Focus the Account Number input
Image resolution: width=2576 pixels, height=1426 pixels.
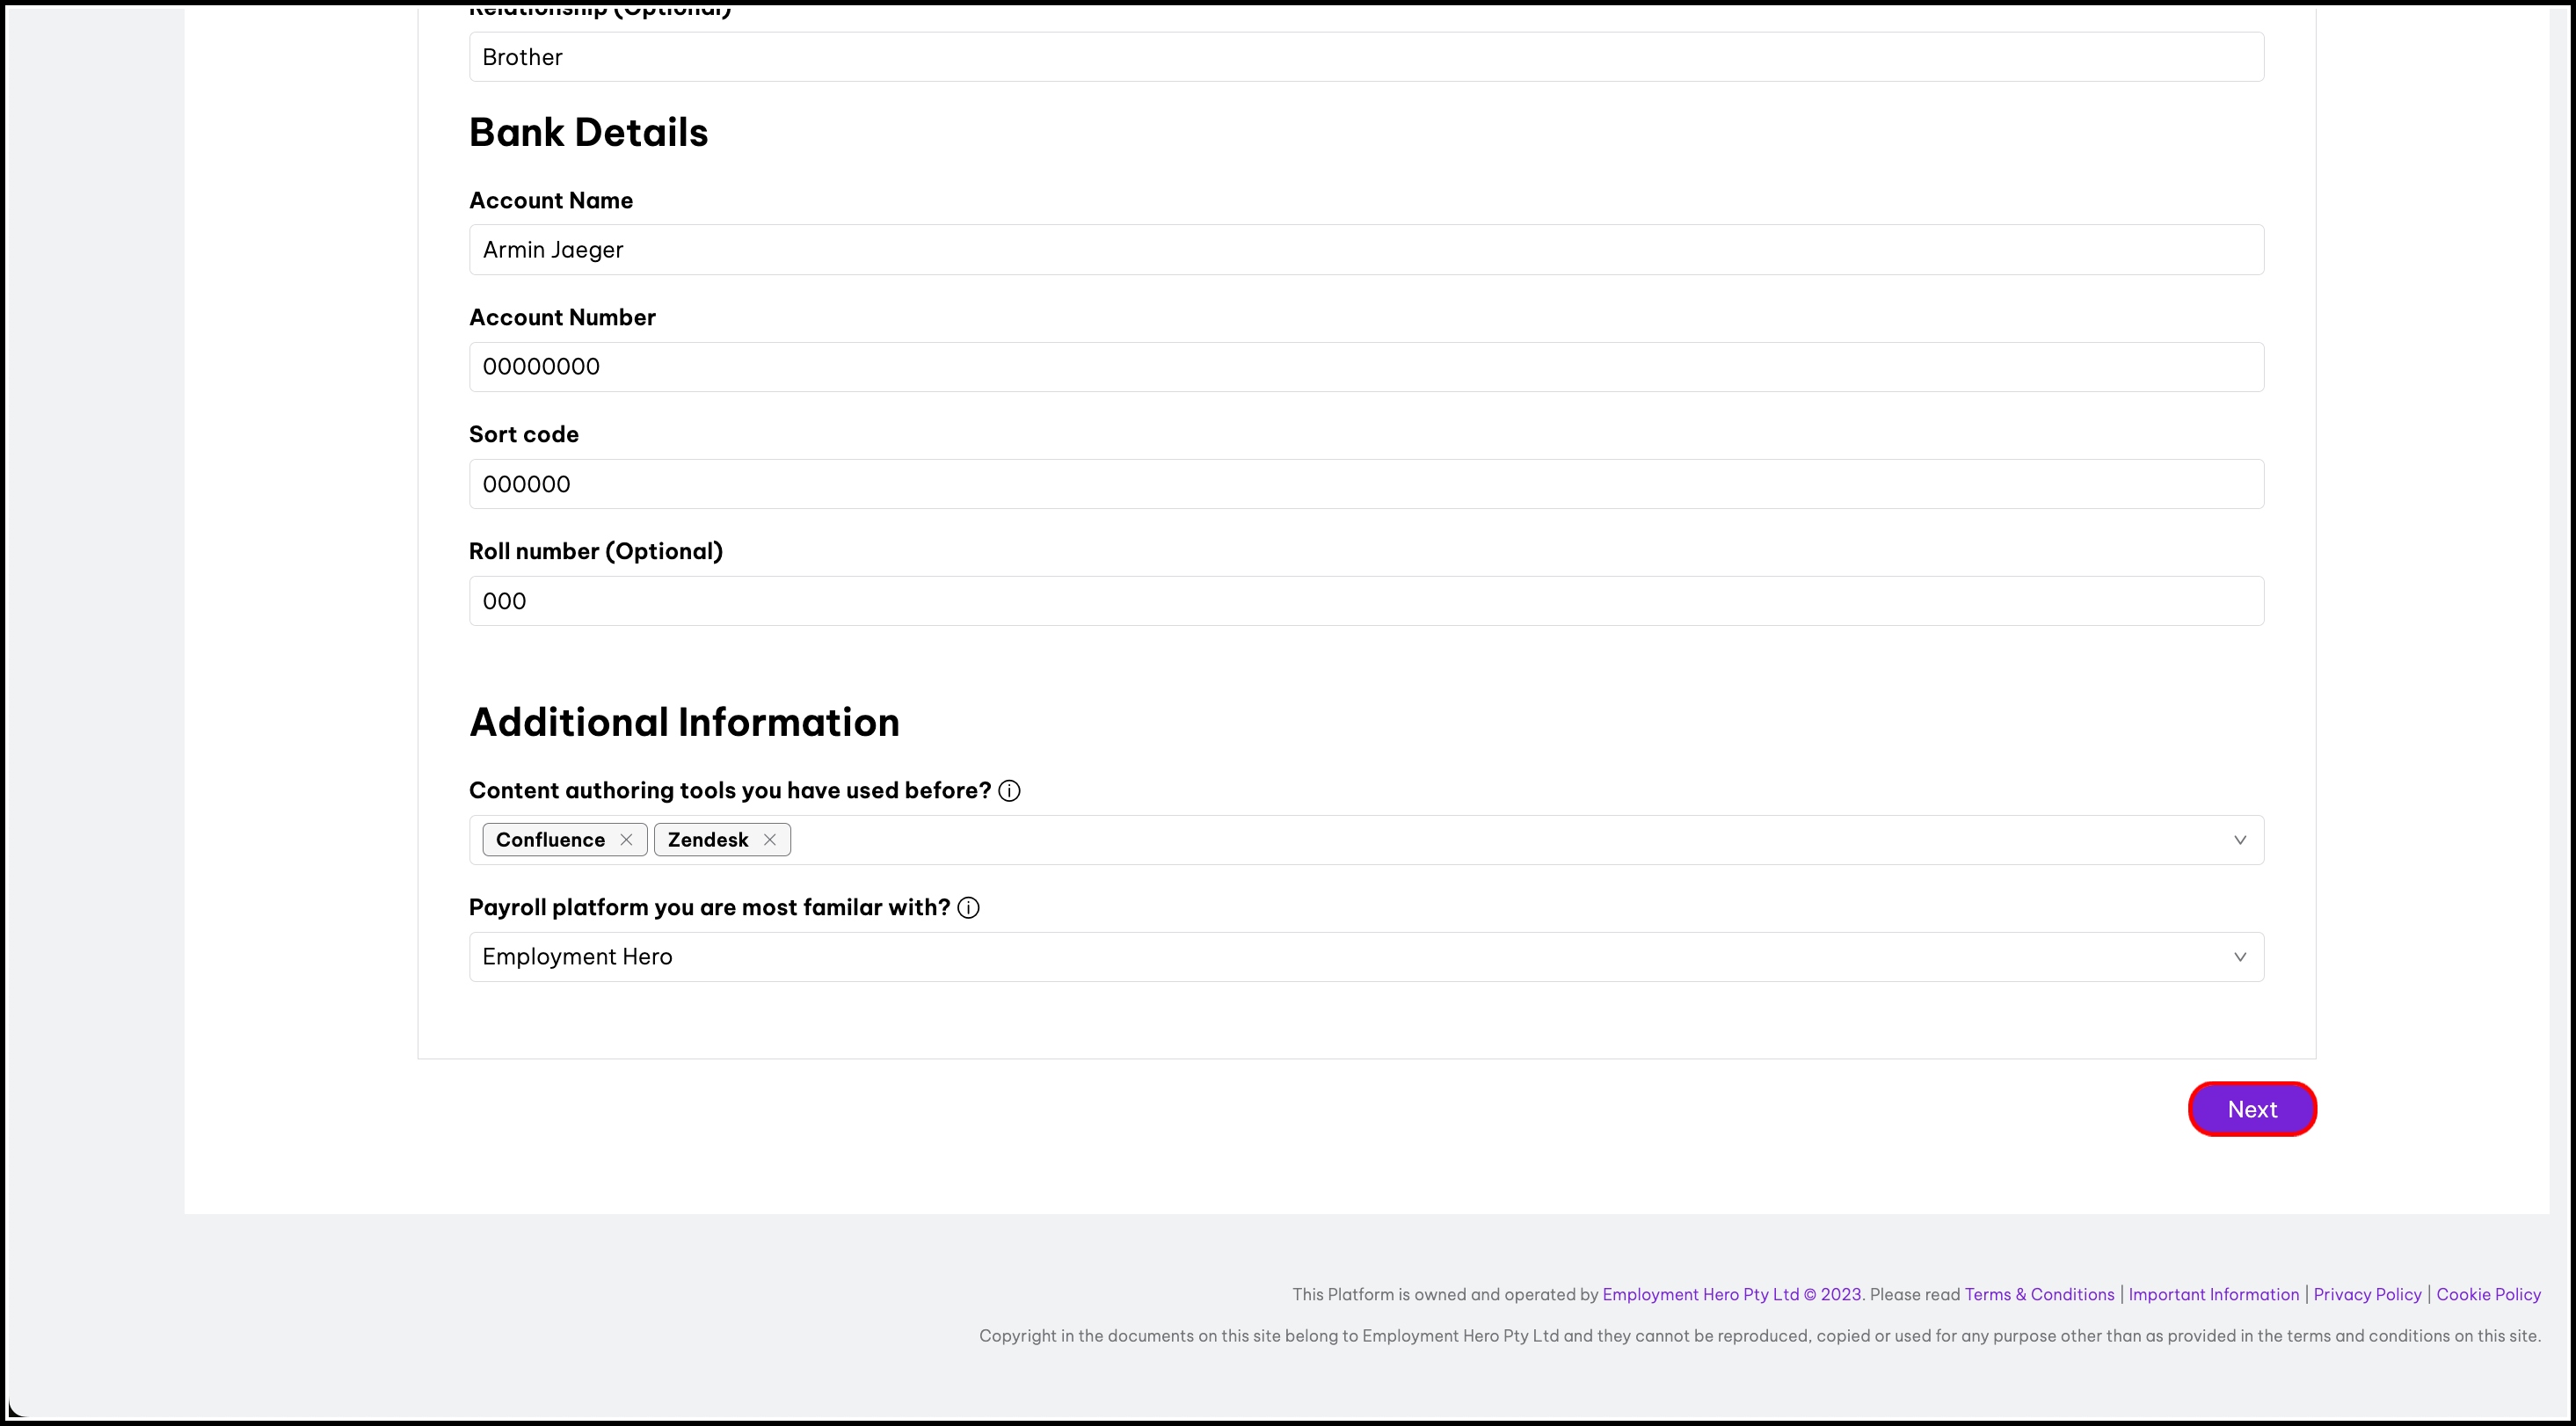pos(1365,367)
